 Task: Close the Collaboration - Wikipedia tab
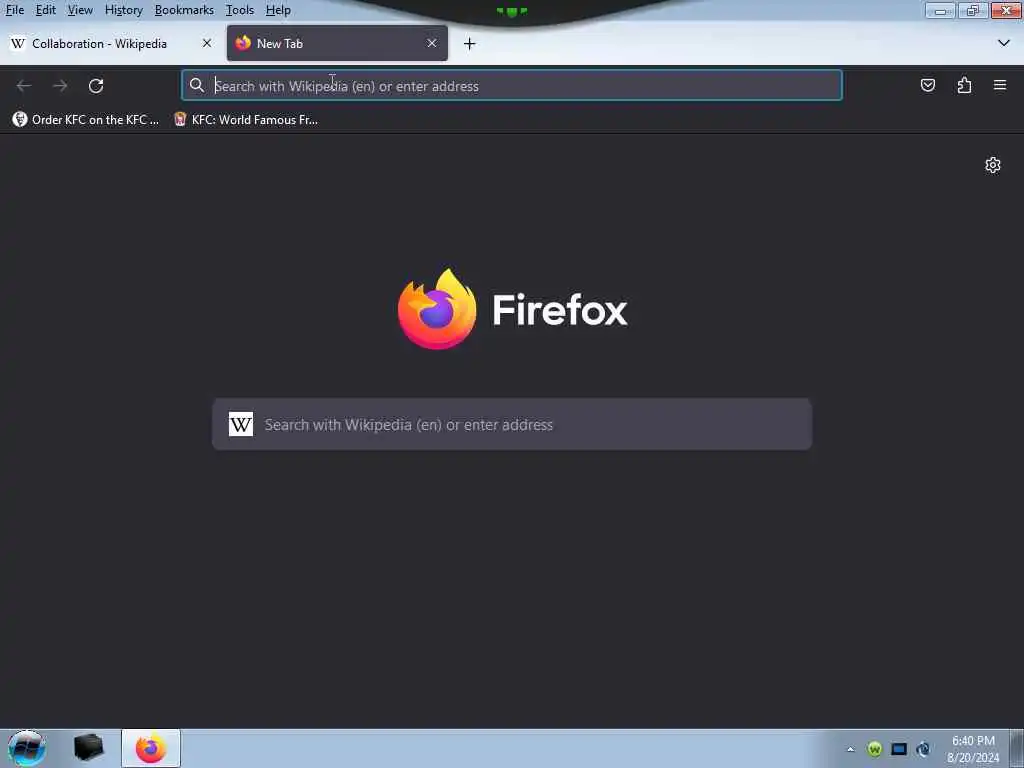click(x=207, y=43)
